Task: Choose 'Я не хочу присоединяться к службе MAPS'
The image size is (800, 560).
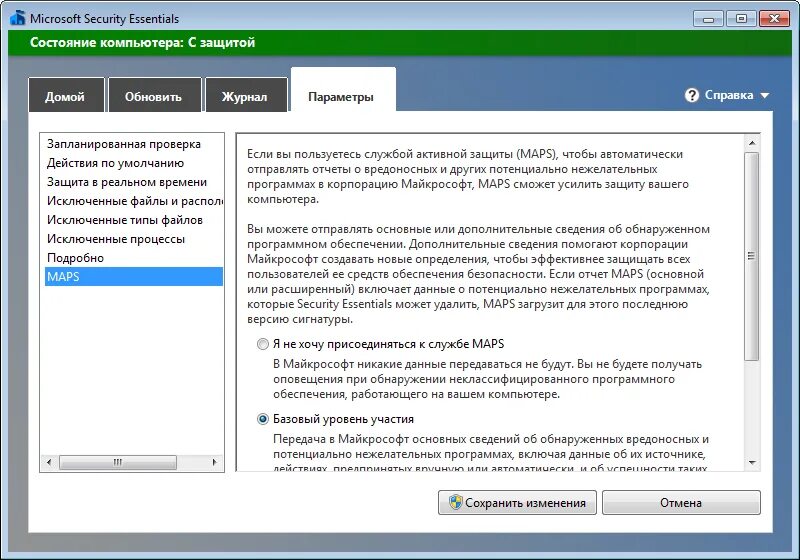Action: click(262, 344)
